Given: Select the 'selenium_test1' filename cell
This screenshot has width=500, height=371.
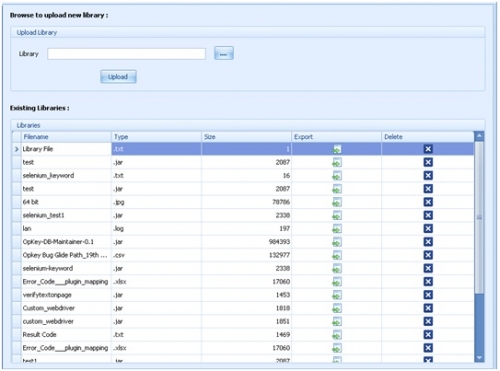Looking at the screenshot, I should [x=66, y=215].
